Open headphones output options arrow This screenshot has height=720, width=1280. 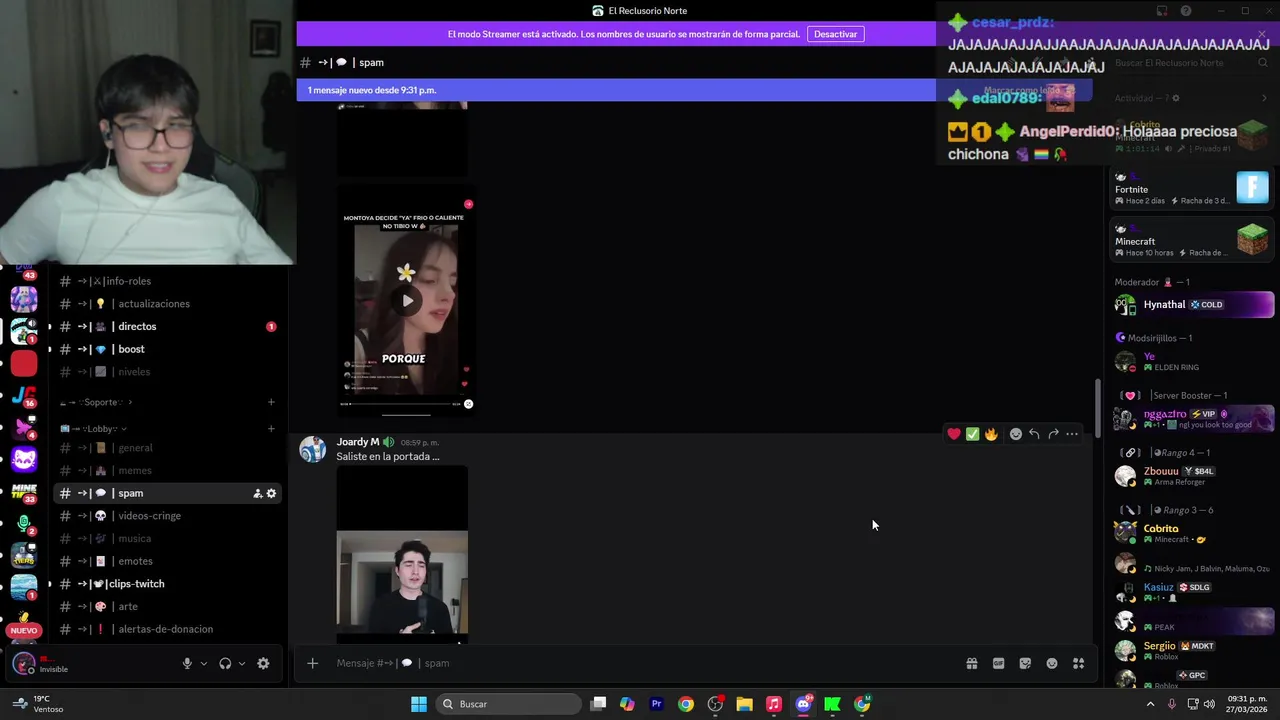[242, 663]
